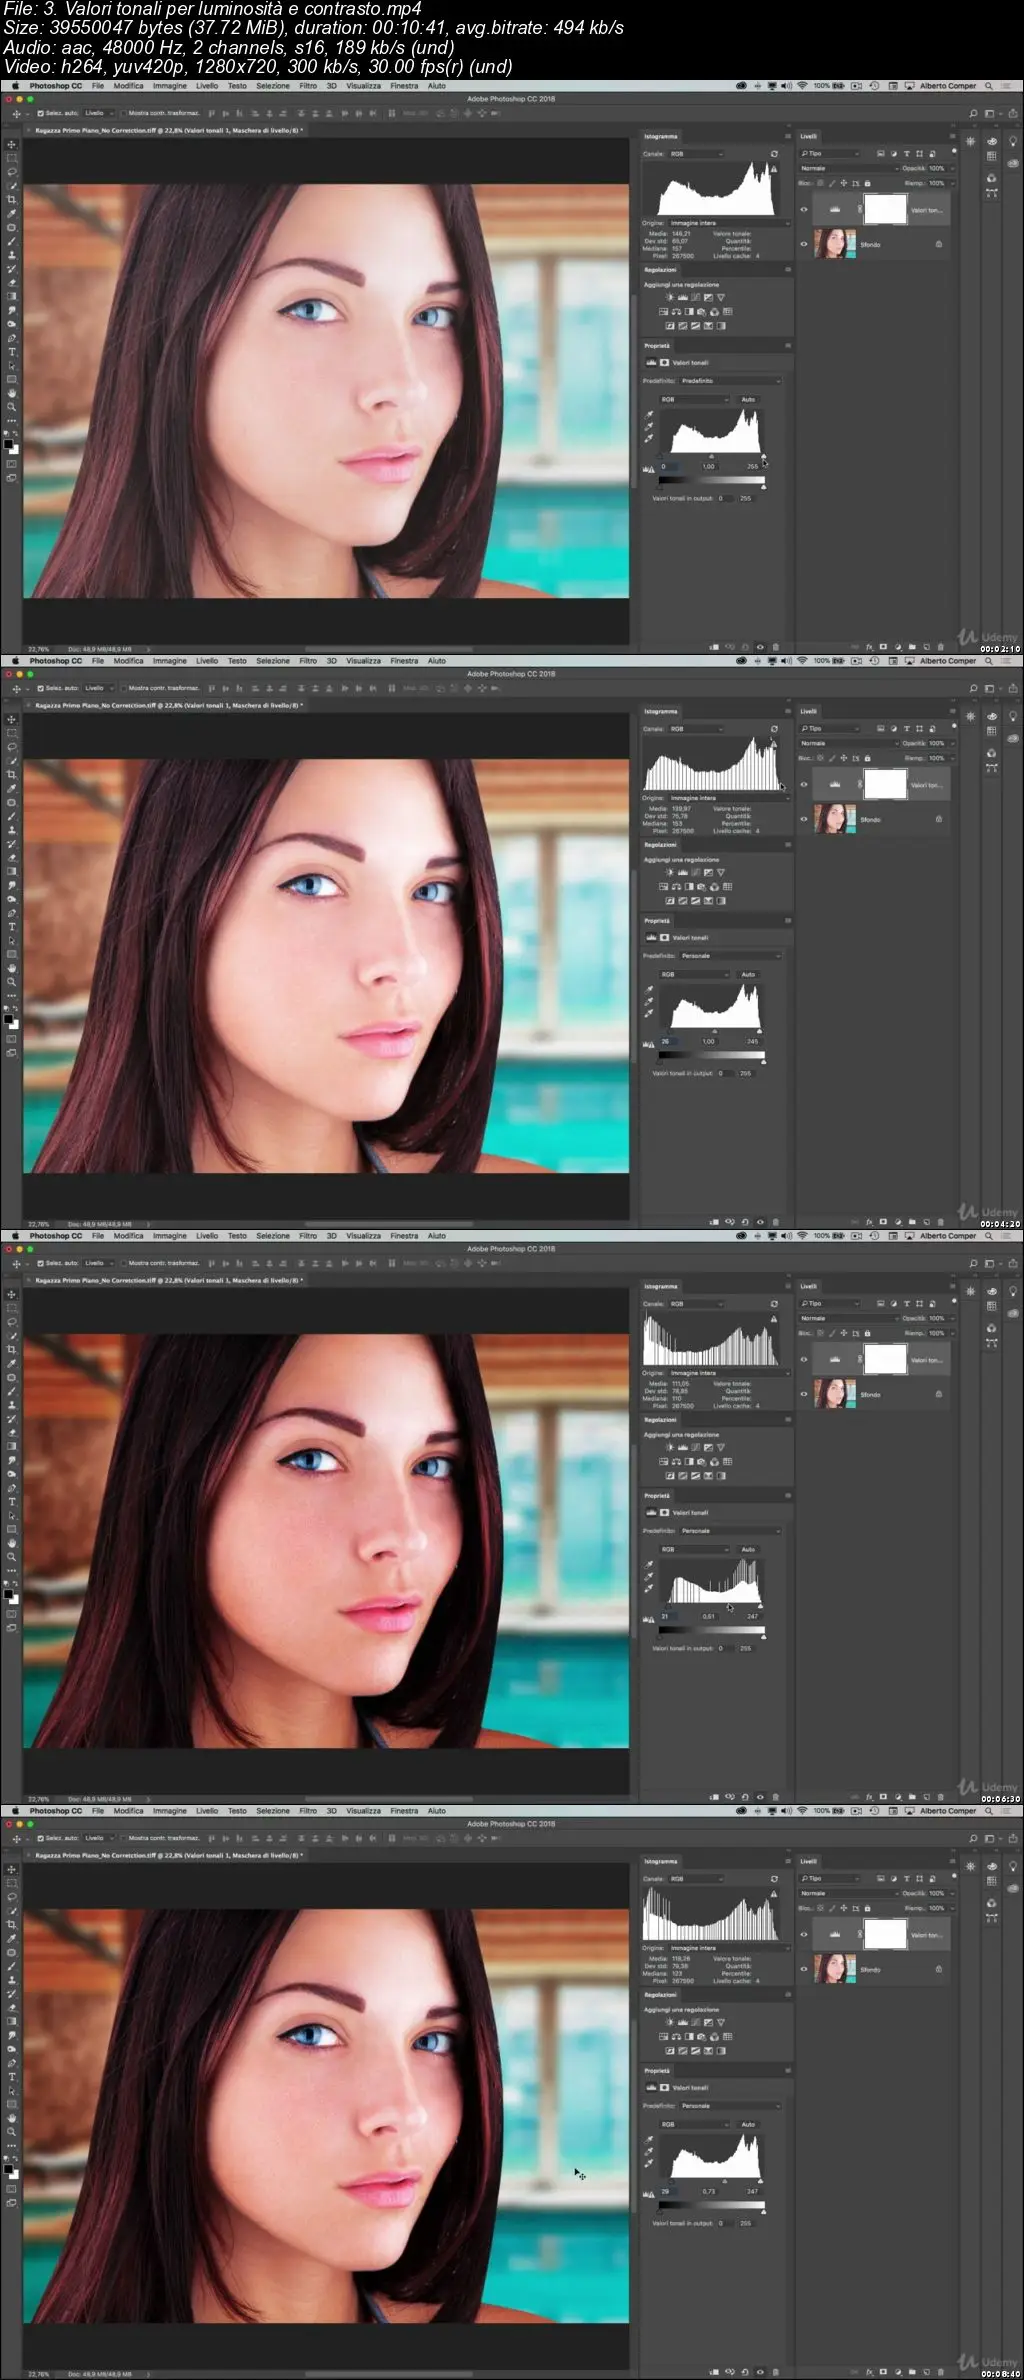Hide the Valori tonali layer in the third frame
Image resolution: width=1024 pixels, height=2380 pixels.
[804, 1360]
